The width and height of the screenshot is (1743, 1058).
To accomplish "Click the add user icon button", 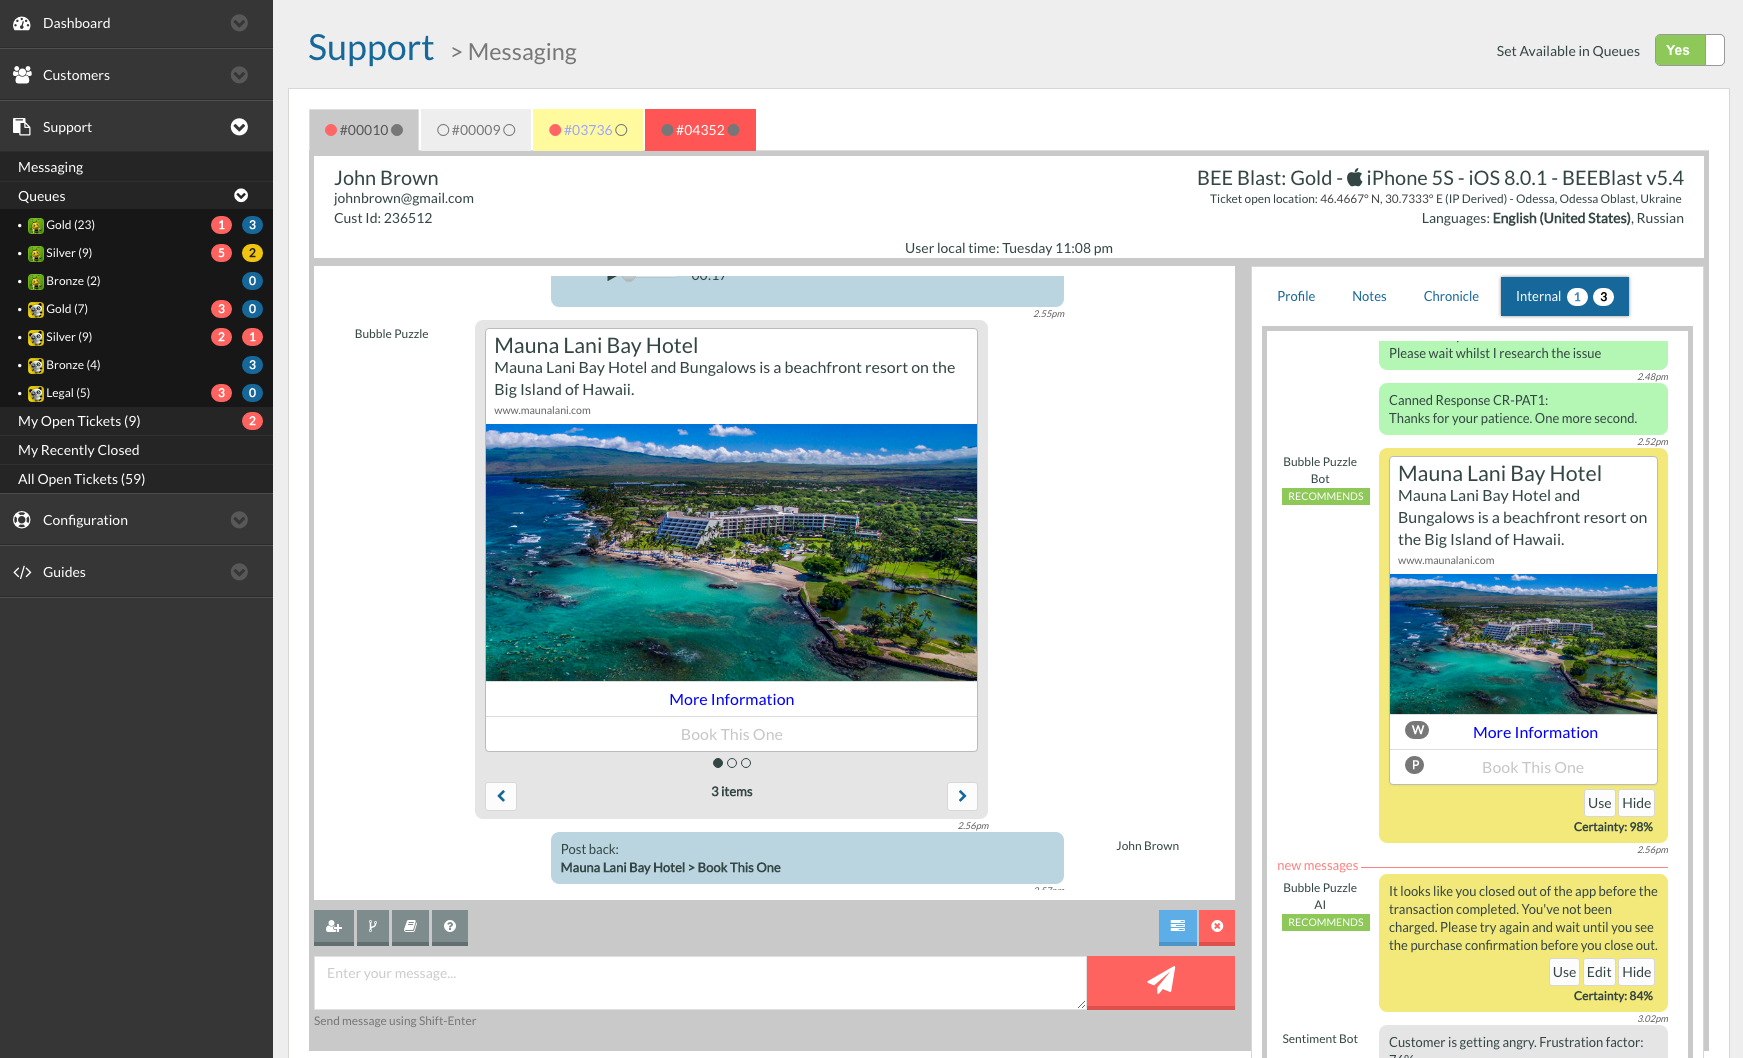I will coord(334,927).
